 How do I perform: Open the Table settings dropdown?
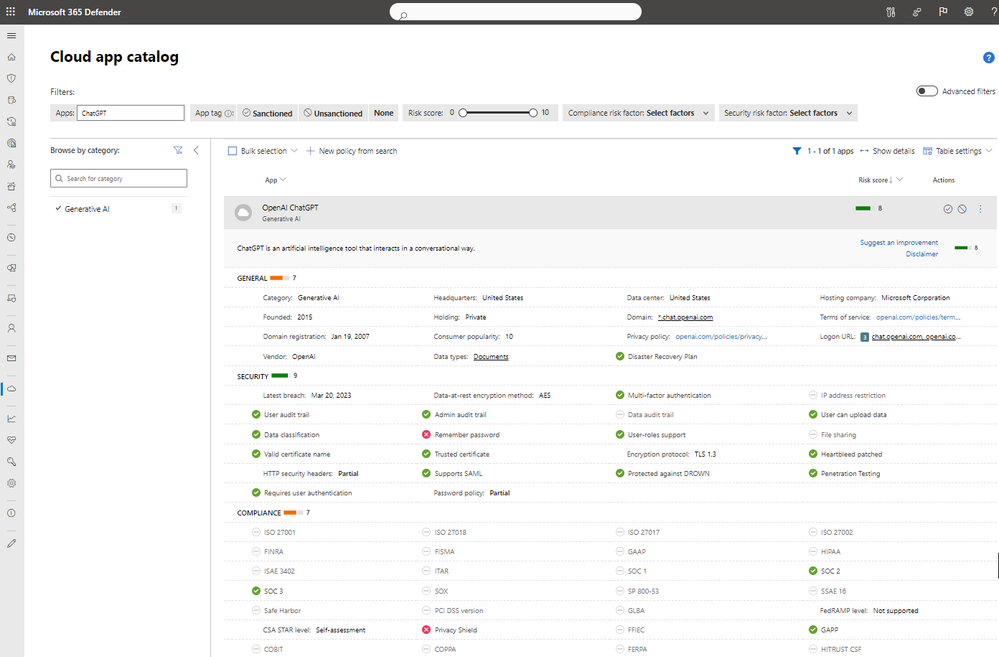tap(958, 151)
